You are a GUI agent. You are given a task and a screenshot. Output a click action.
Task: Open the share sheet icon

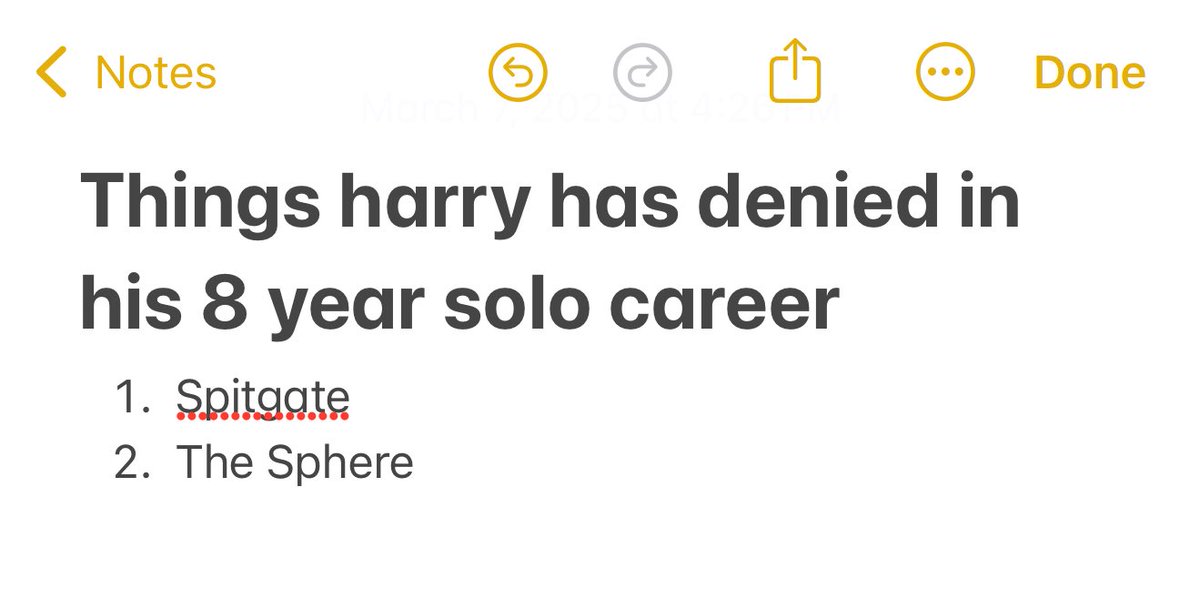click(x=795, y=70)
